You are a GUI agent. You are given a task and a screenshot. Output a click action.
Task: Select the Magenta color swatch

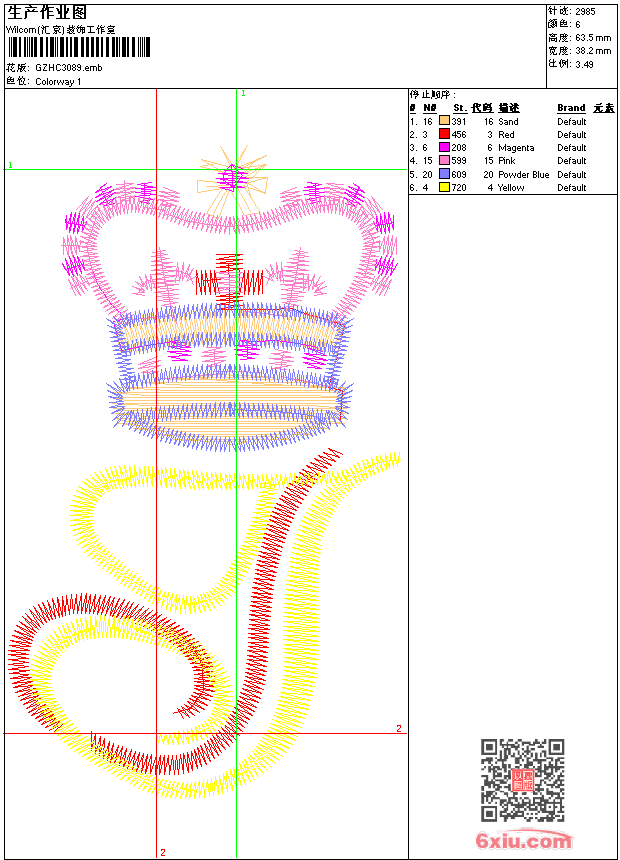click(x=444, y=148)
